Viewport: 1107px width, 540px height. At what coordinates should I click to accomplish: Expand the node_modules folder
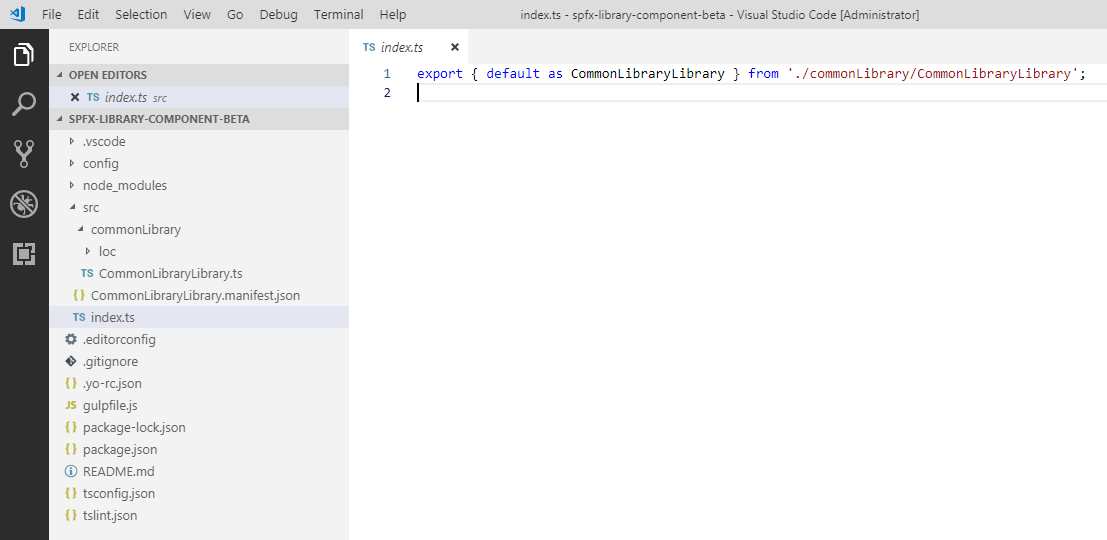pos(124,185)
